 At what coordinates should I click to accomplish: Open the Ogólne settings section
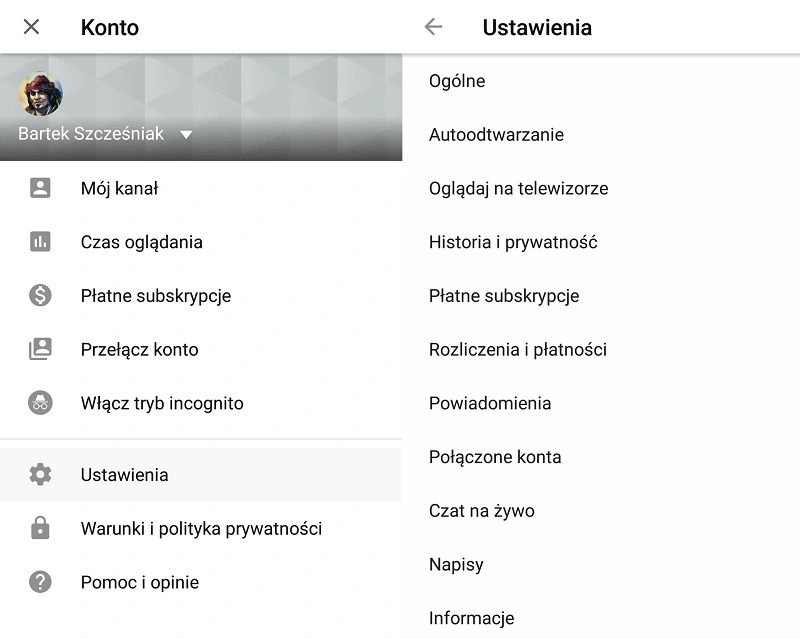tap(455, 81)
